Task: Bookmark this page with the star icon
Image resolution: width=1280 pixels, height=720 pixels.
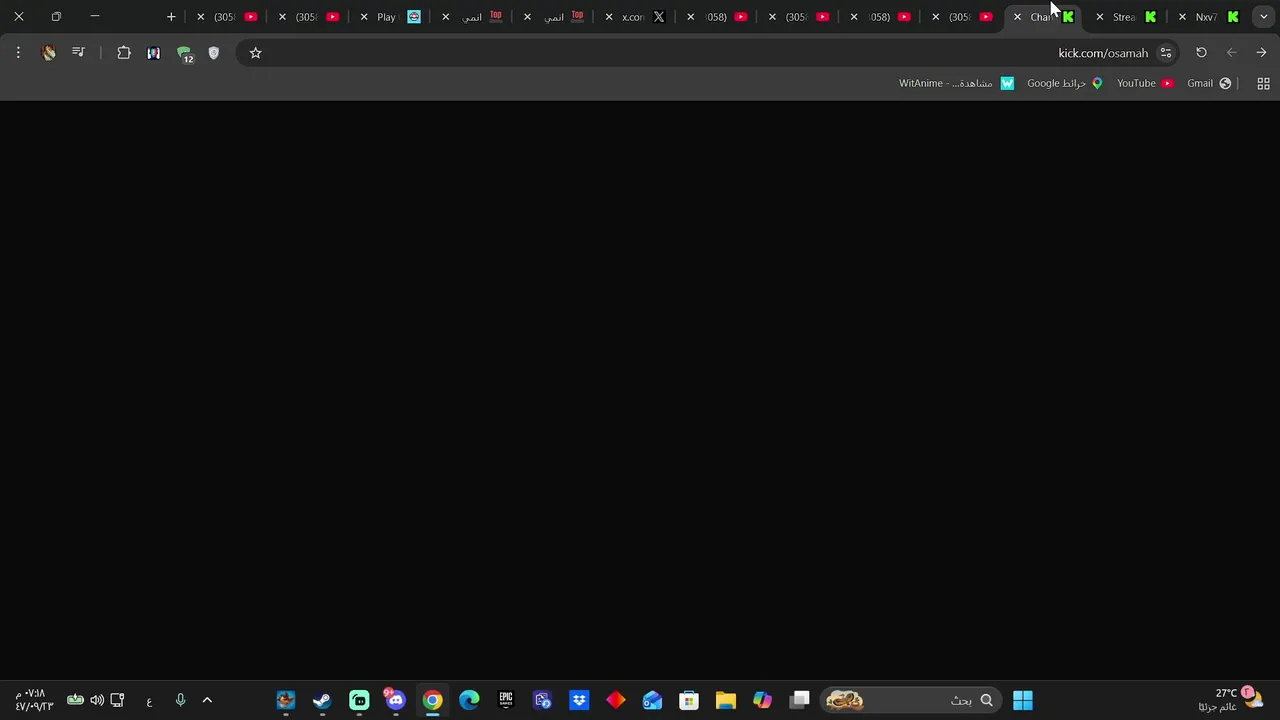Action: [x=255, y=53]
